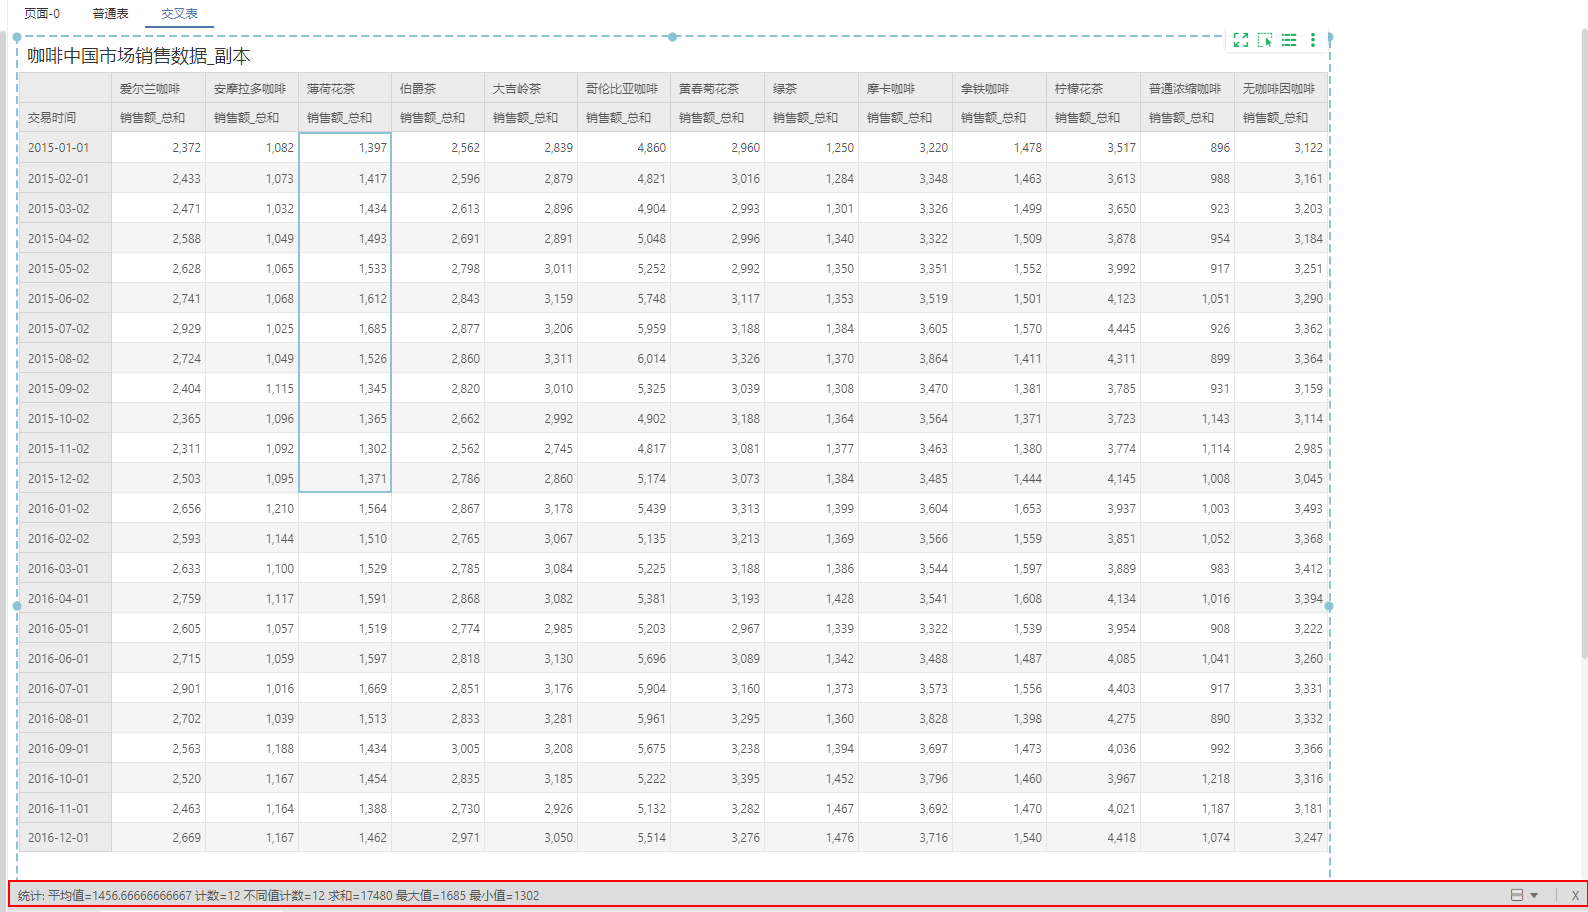Click the 哥伦比亚咖啡 column header
Image resolution: width=1588 pixels, height=912 pixels.
tap(622, 89)
